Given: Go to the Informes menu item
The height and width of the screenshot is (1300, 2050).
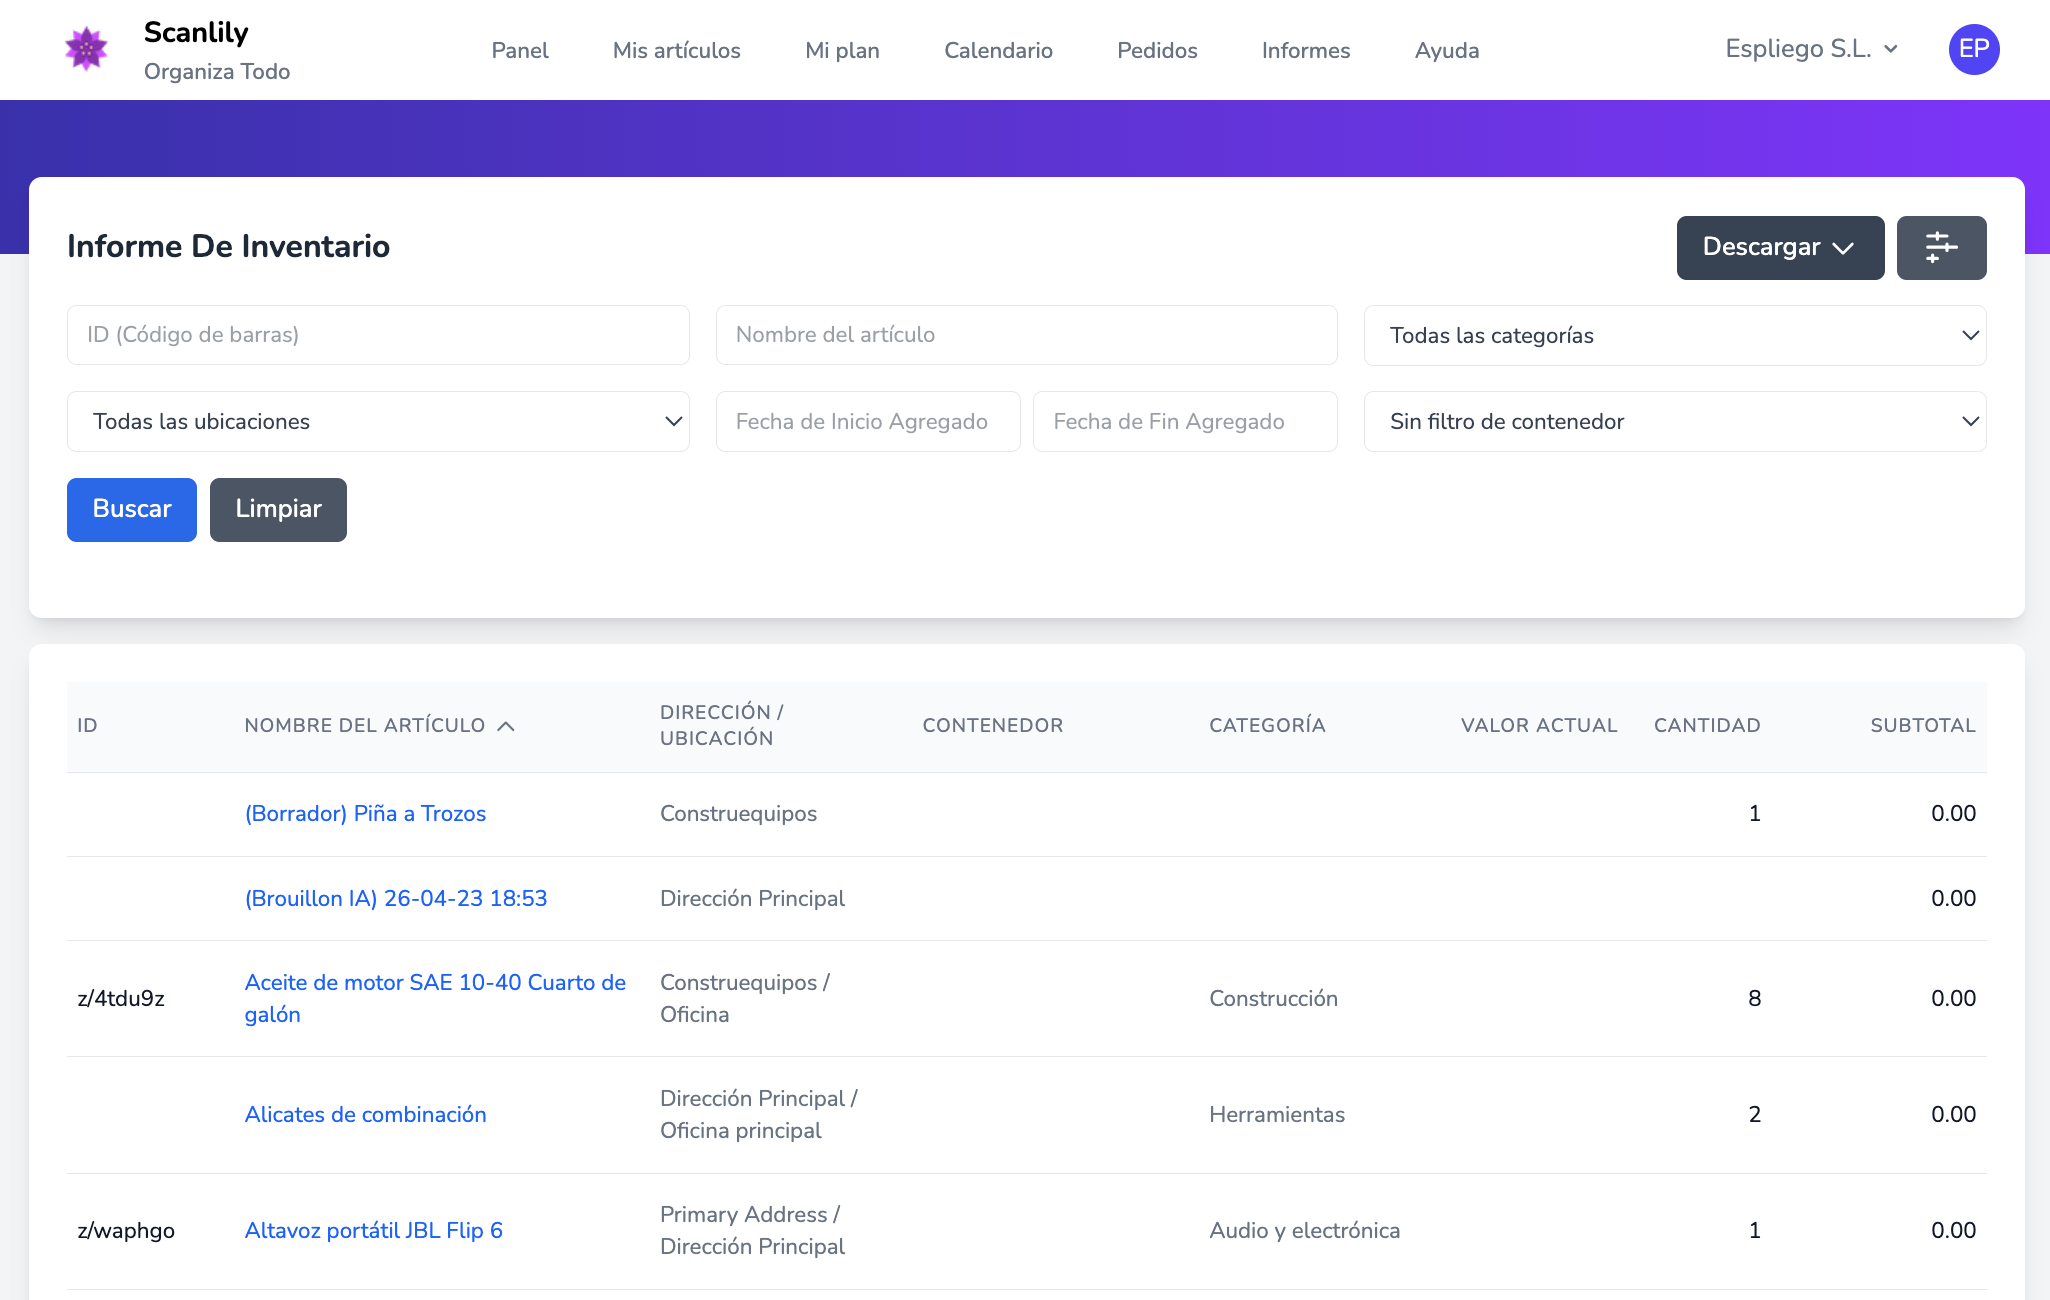Looking at the screenshot, I should pos(1305,50).
